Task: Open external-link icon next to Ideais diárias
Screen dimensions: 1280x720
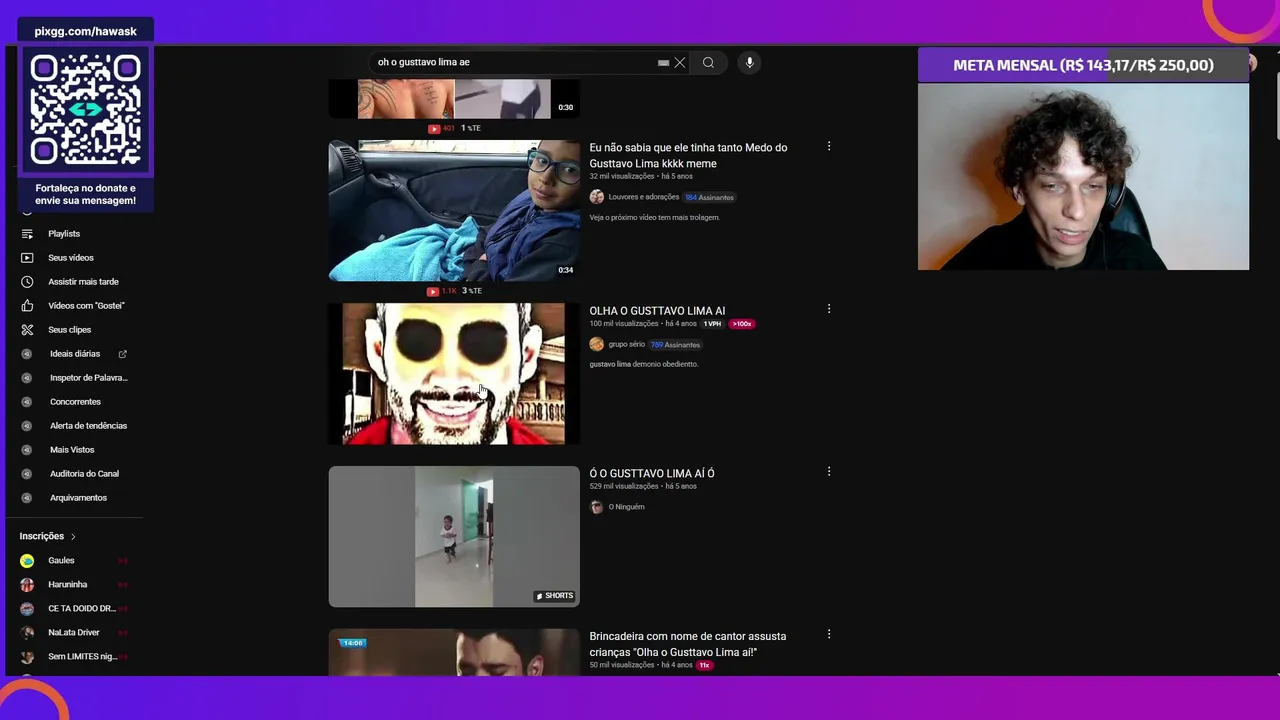Action: [x=123, y=354]
